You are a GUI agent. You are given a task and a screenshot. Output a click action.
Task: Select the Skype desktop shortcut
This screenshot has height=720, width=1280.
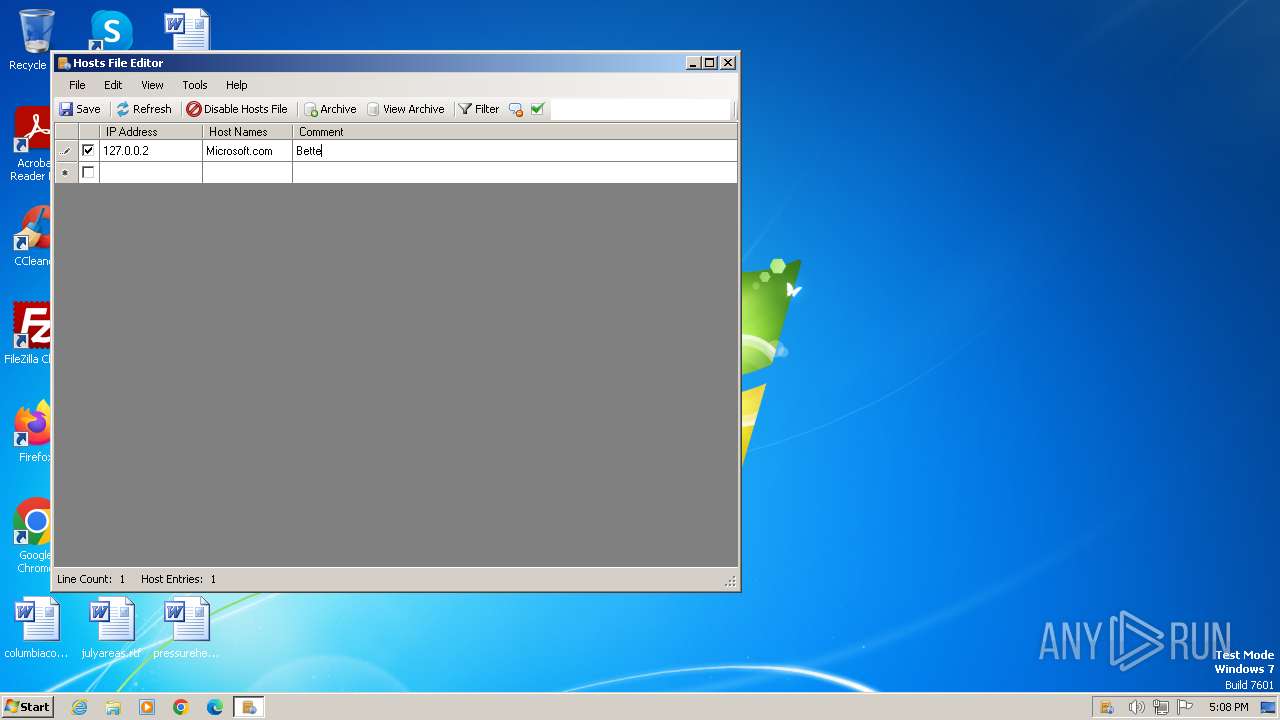[x=110, y=30]
